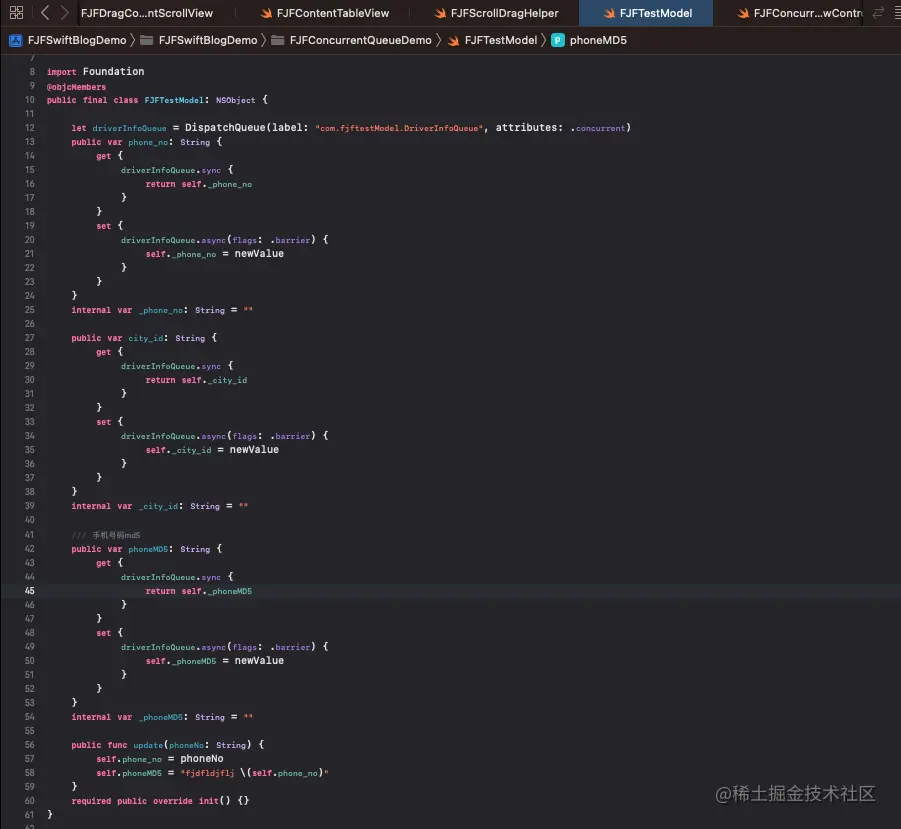Click 'required public override init()' on line 60
The image size is (901, 829).
coord(151,800)
